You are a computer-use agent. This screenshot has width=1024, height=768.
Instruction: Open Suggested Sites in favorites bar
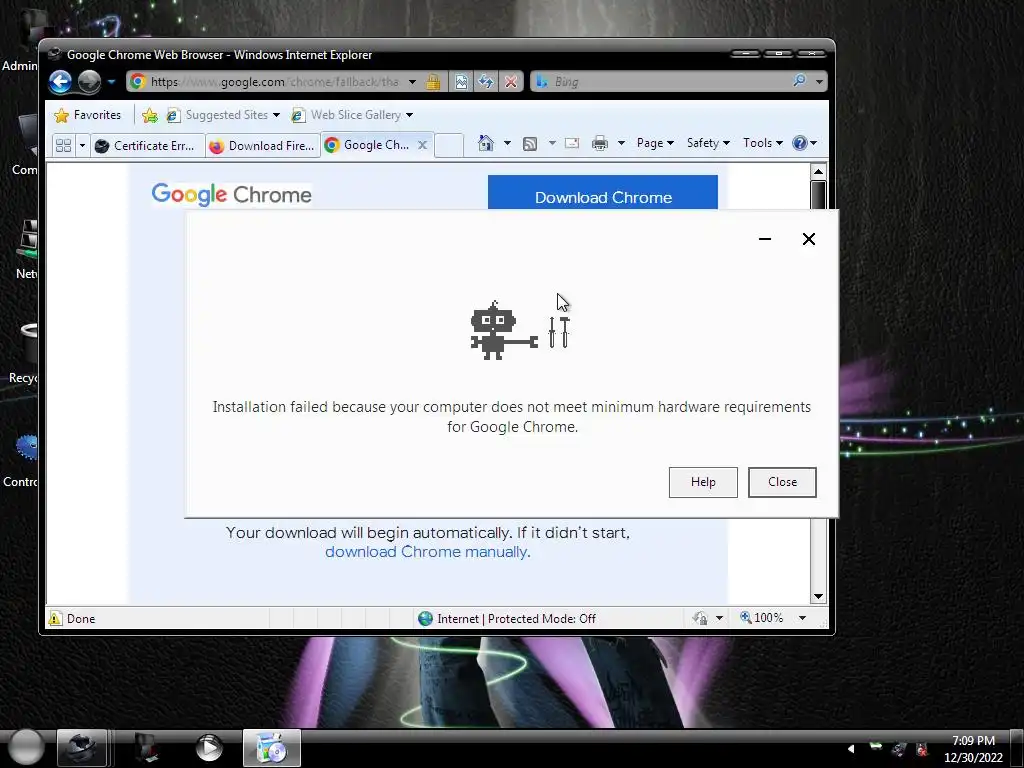click(x=223, y=115)
